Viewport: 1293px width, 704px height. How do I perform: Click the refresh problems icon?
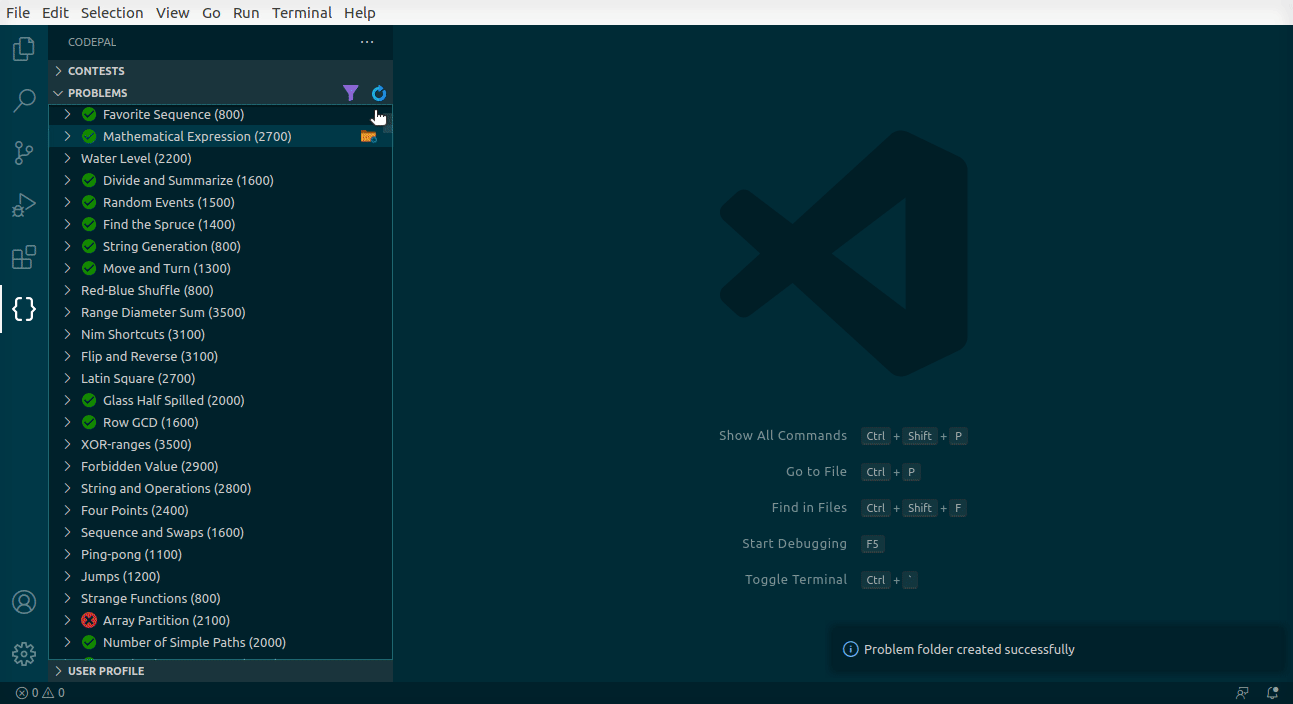[x=379, y=93]
